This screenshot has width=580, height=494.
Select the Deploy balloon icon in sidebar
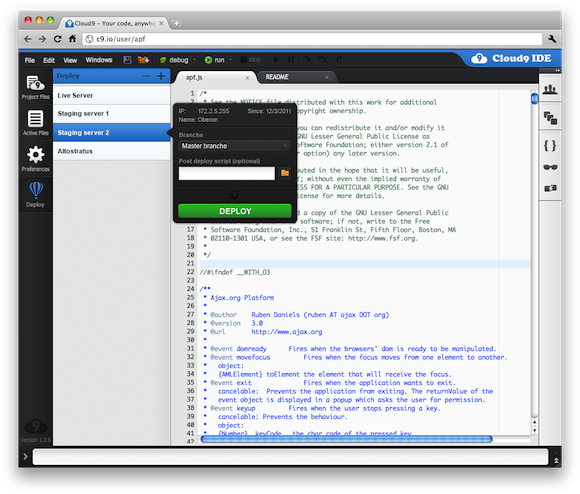pos(35,194)
